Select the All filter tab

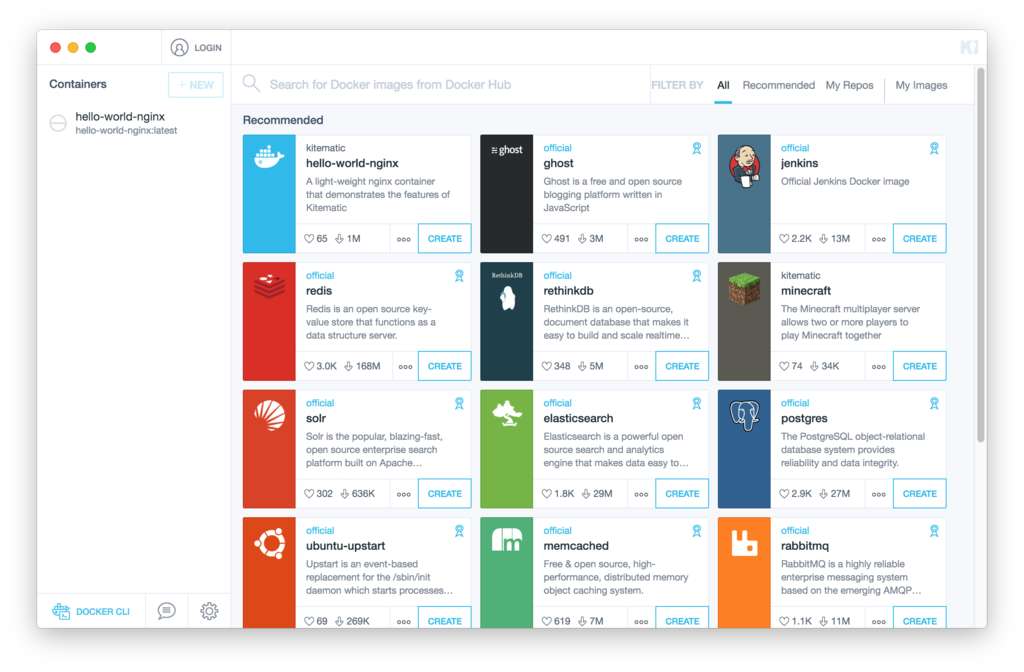[723, 85]
